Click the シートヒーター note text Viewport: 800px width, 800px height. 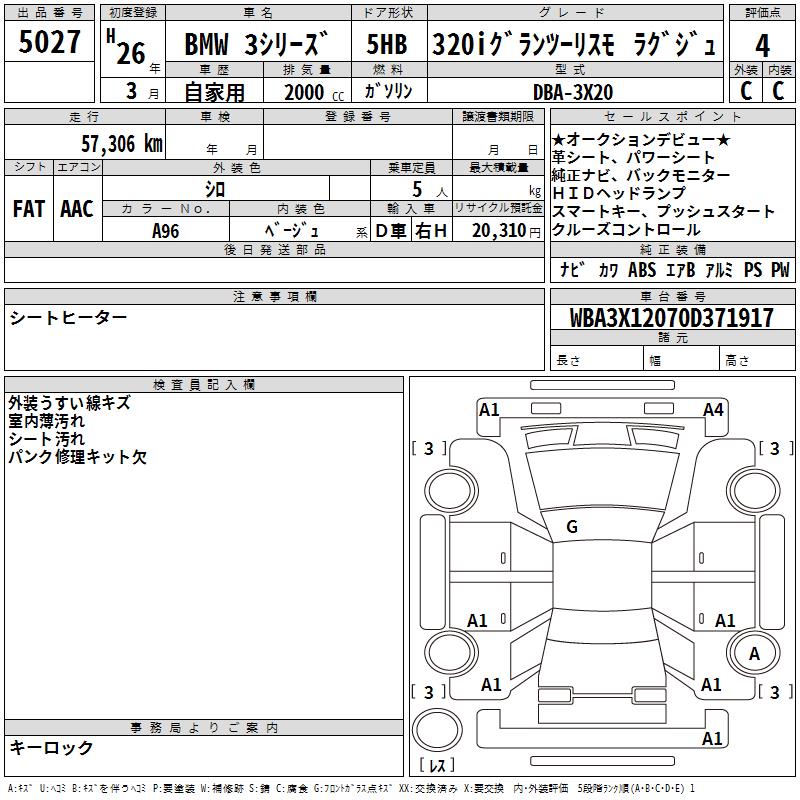pyautogui.click(x=68, y=317)
